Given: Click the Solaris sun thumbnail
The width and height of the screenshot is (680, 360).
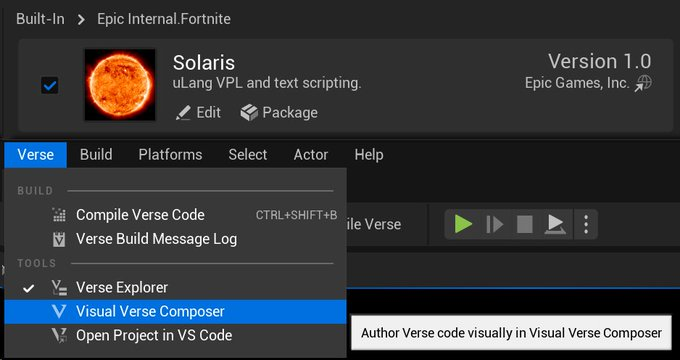Looking at the screenshot, I should tap(120, 85).
